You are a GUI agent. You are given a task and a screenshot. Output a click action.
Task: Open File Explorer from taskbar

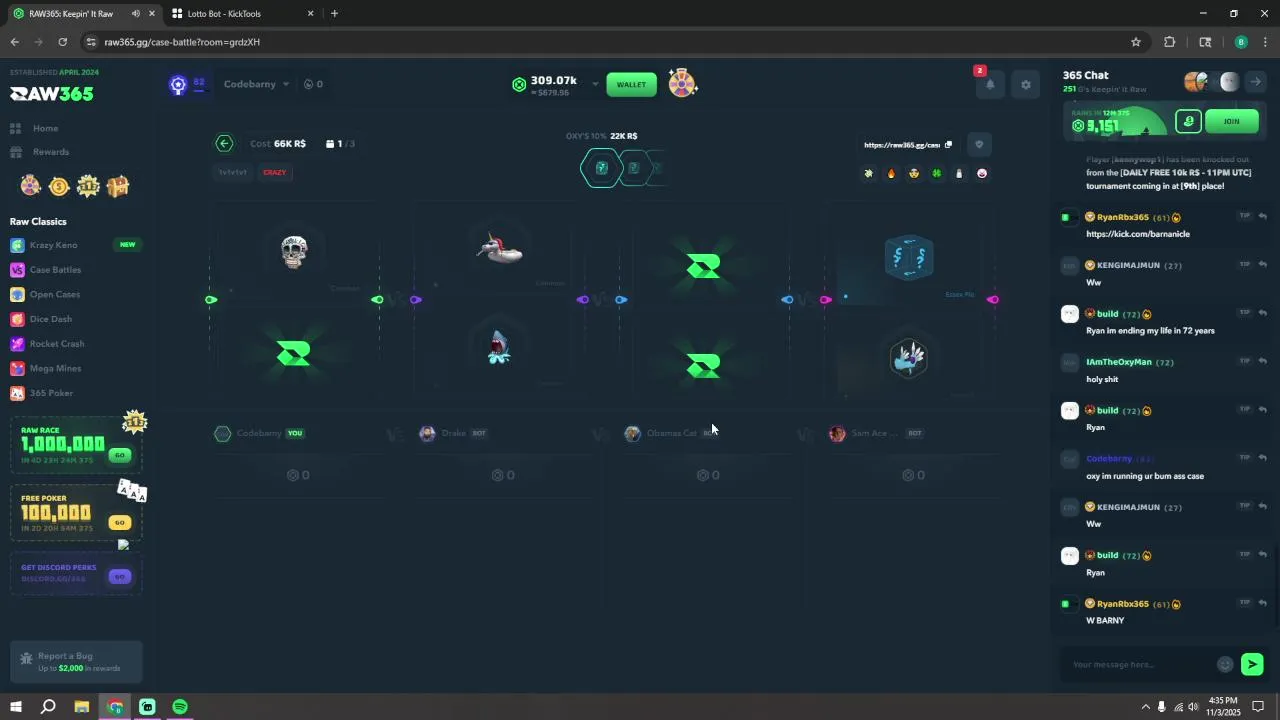(82, 707)
